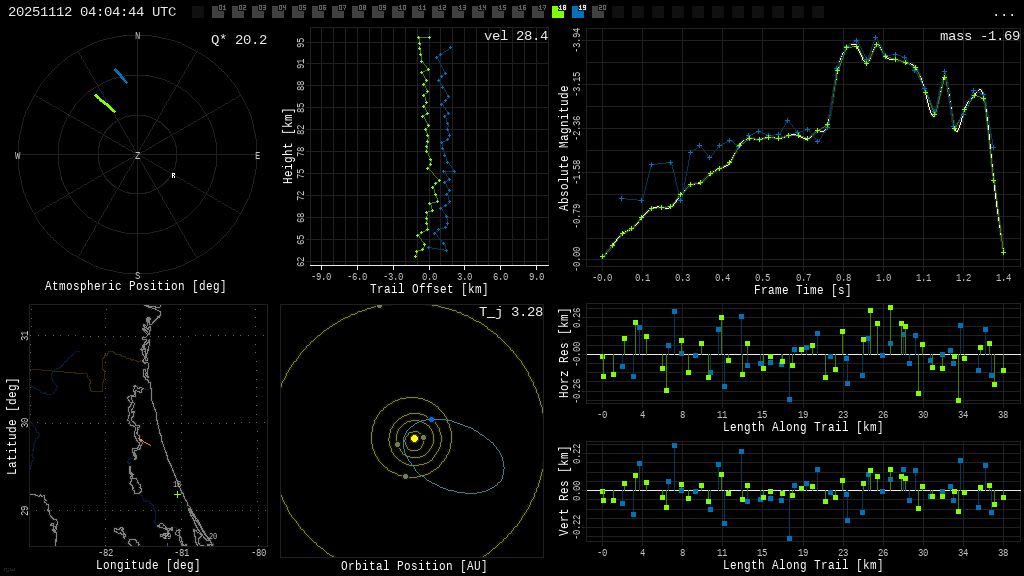Select the gray station 01 box
The width and height of the screenshot is (1024, 576).
[x=218, y=12]
